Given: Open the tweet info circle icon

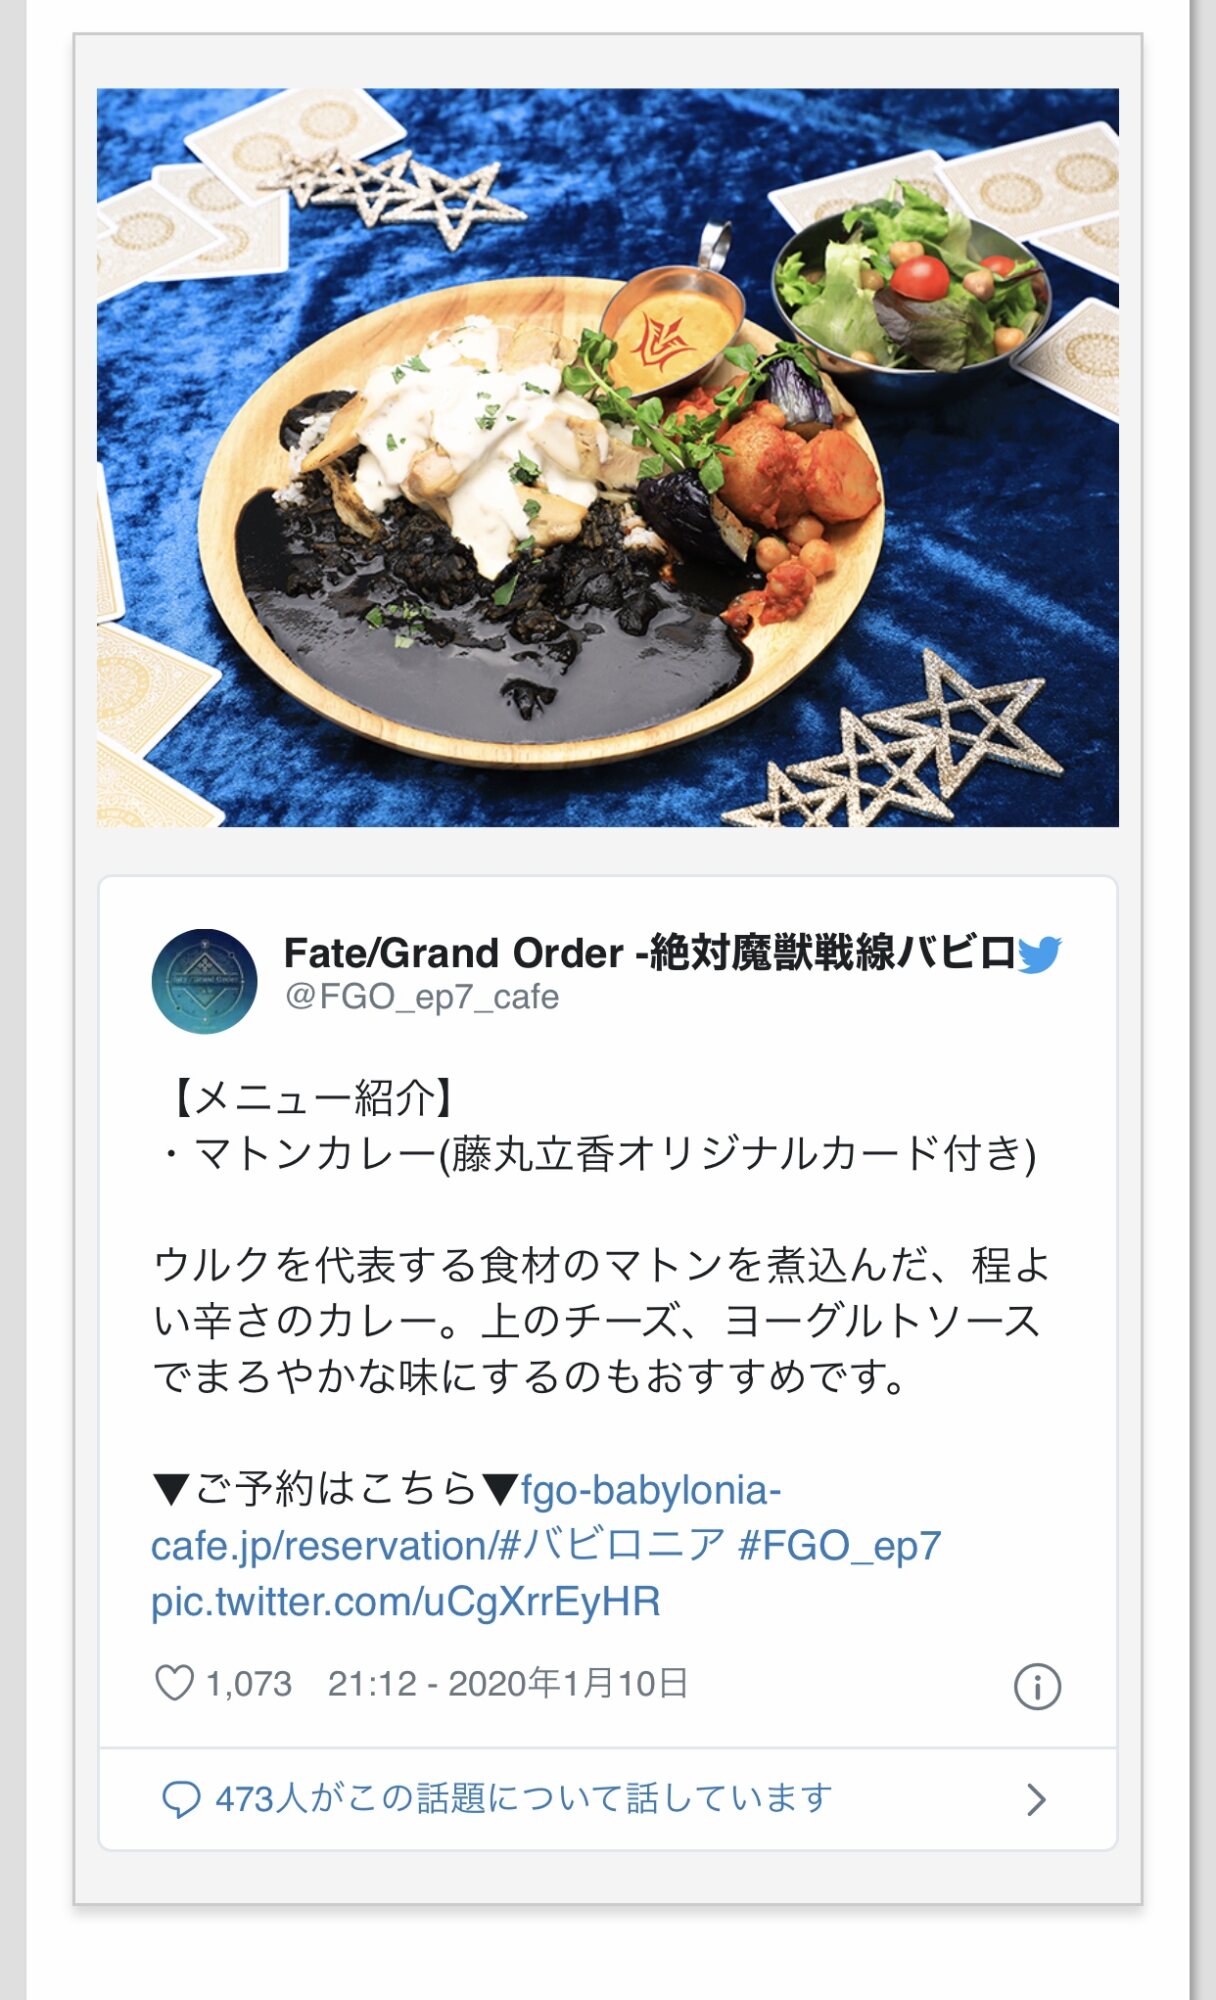Looking at the screenshot, I should (x=1037, y=1687).
